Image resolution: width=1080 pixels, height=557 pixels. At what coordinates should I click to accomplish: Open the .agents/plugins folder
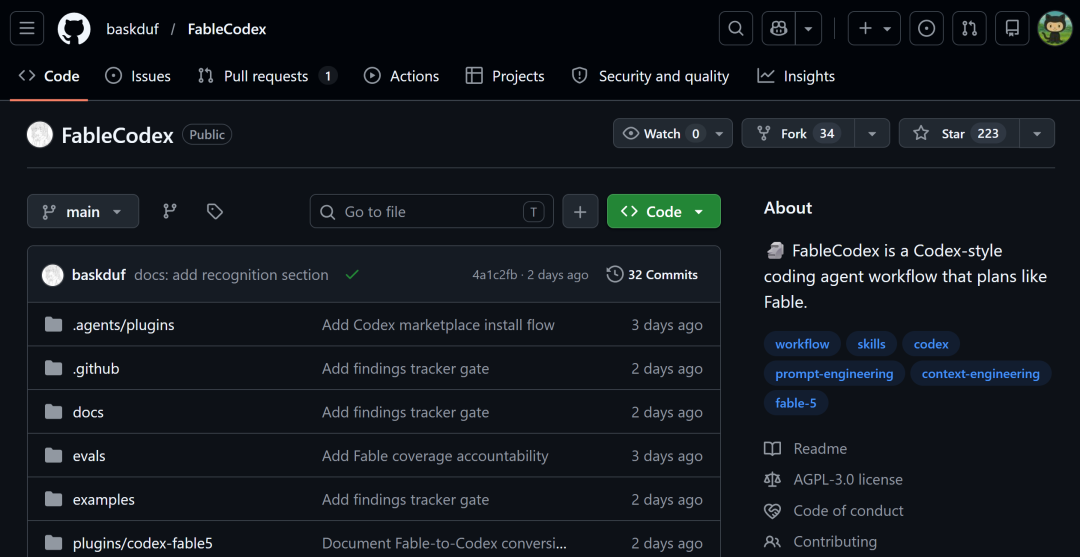coord(123,325)
